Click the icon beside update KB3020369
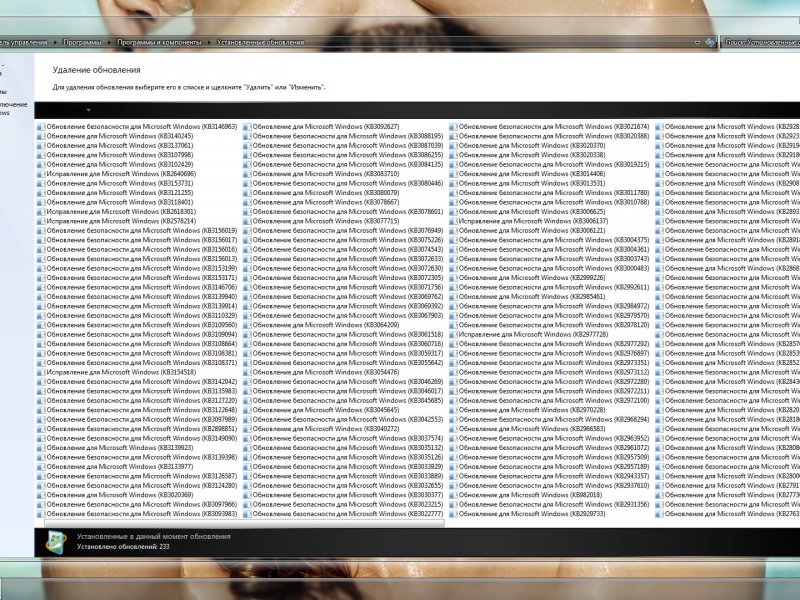Image resolution: width=800 pixels, height=600 pixels. (x=41, y=495)
